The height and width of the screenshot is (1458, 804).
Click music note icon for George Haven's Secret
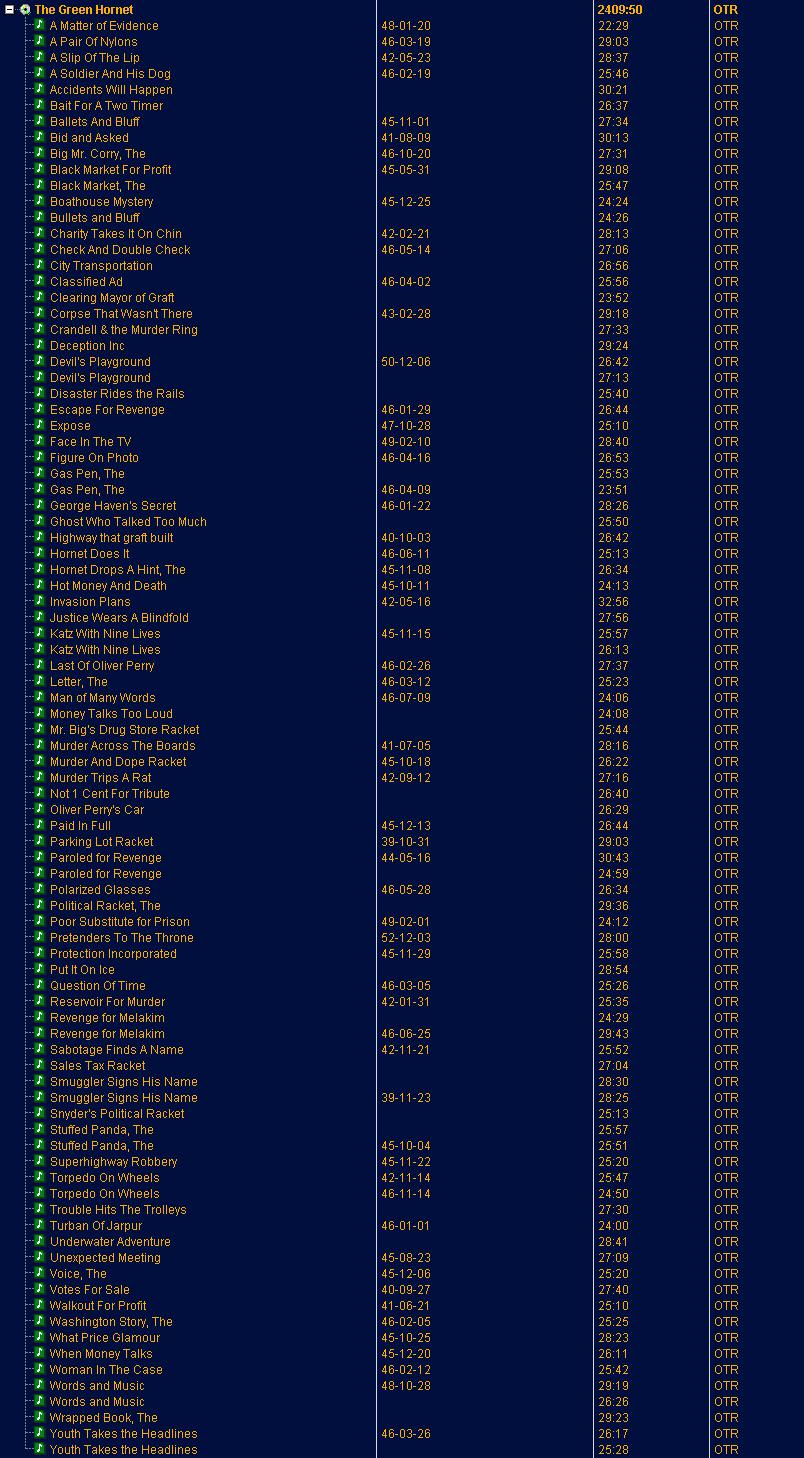[40, 505]
